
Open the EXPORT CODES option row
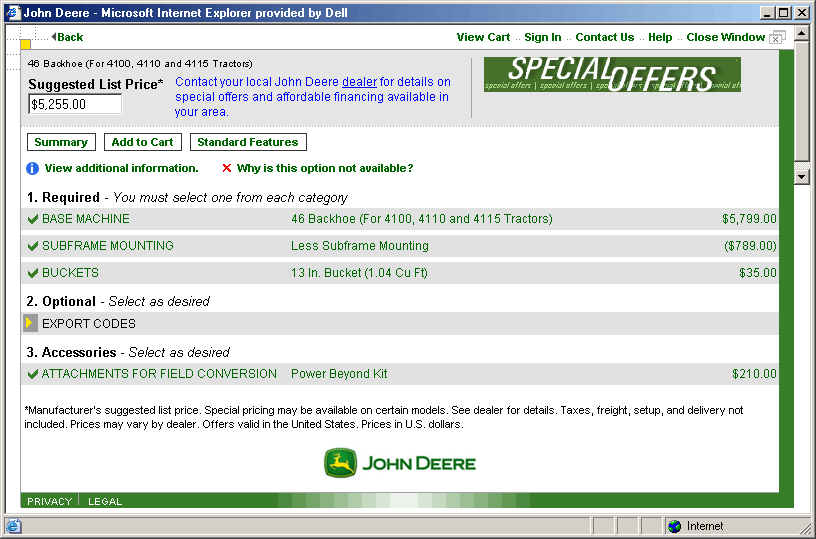[400, 324]
